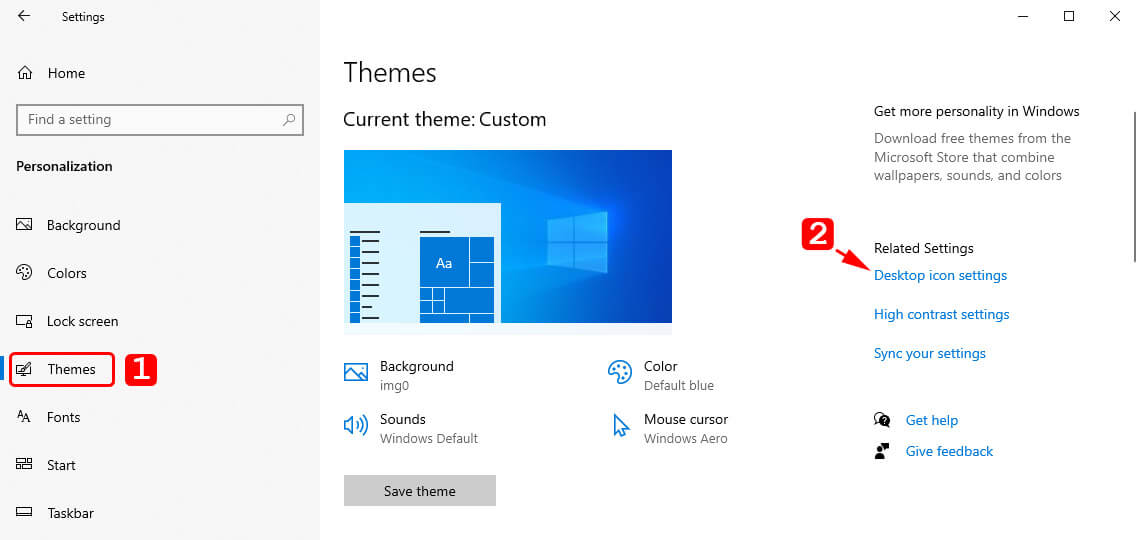The height and width of the screenshot is (540, 1138).
Task: Select the Themes sidebar item
Action: click(x=71, y=369)
